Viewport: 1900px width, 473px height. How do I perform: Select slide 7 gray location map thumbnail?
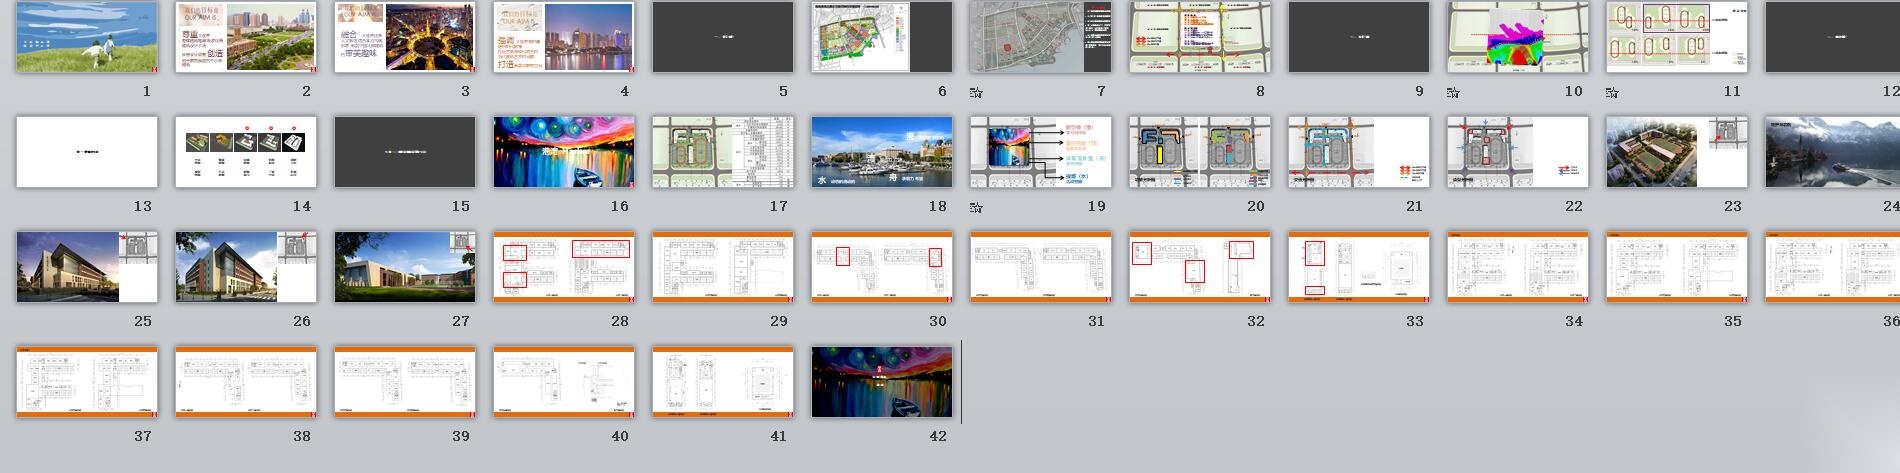click(1041, 37)
